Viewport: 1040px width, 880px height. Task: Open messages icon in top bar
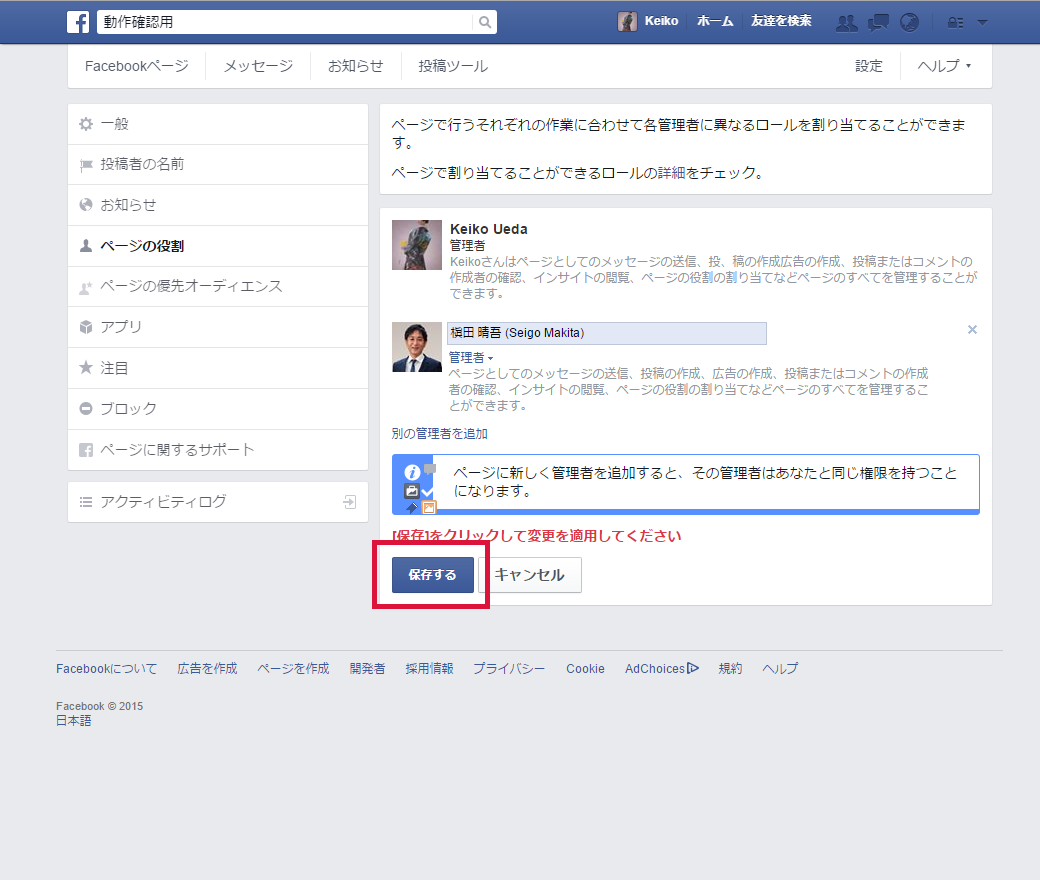click(x=878, y=23)
